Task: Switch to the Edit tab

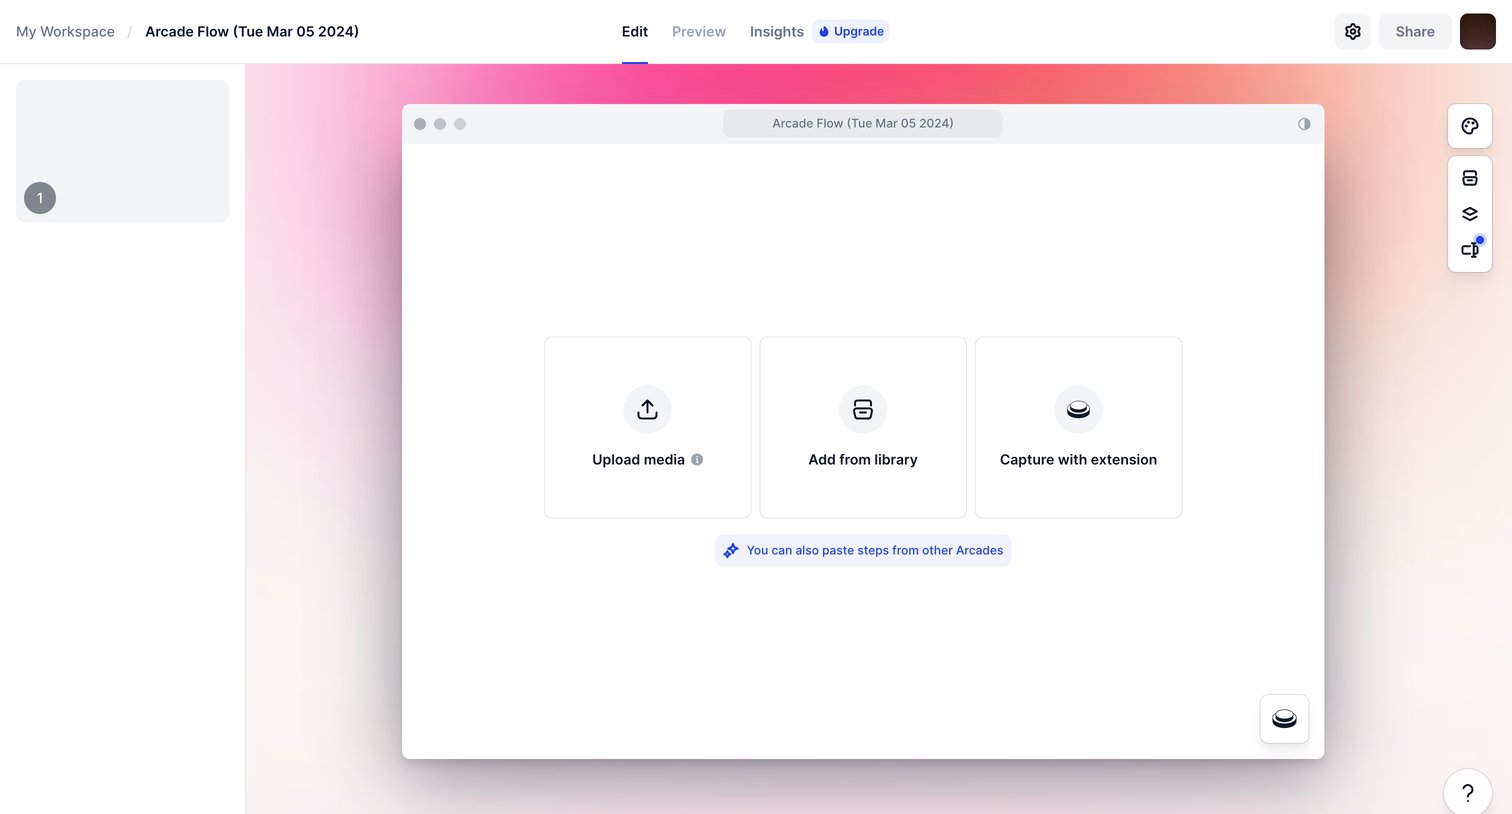Action: tap(635, 32)
